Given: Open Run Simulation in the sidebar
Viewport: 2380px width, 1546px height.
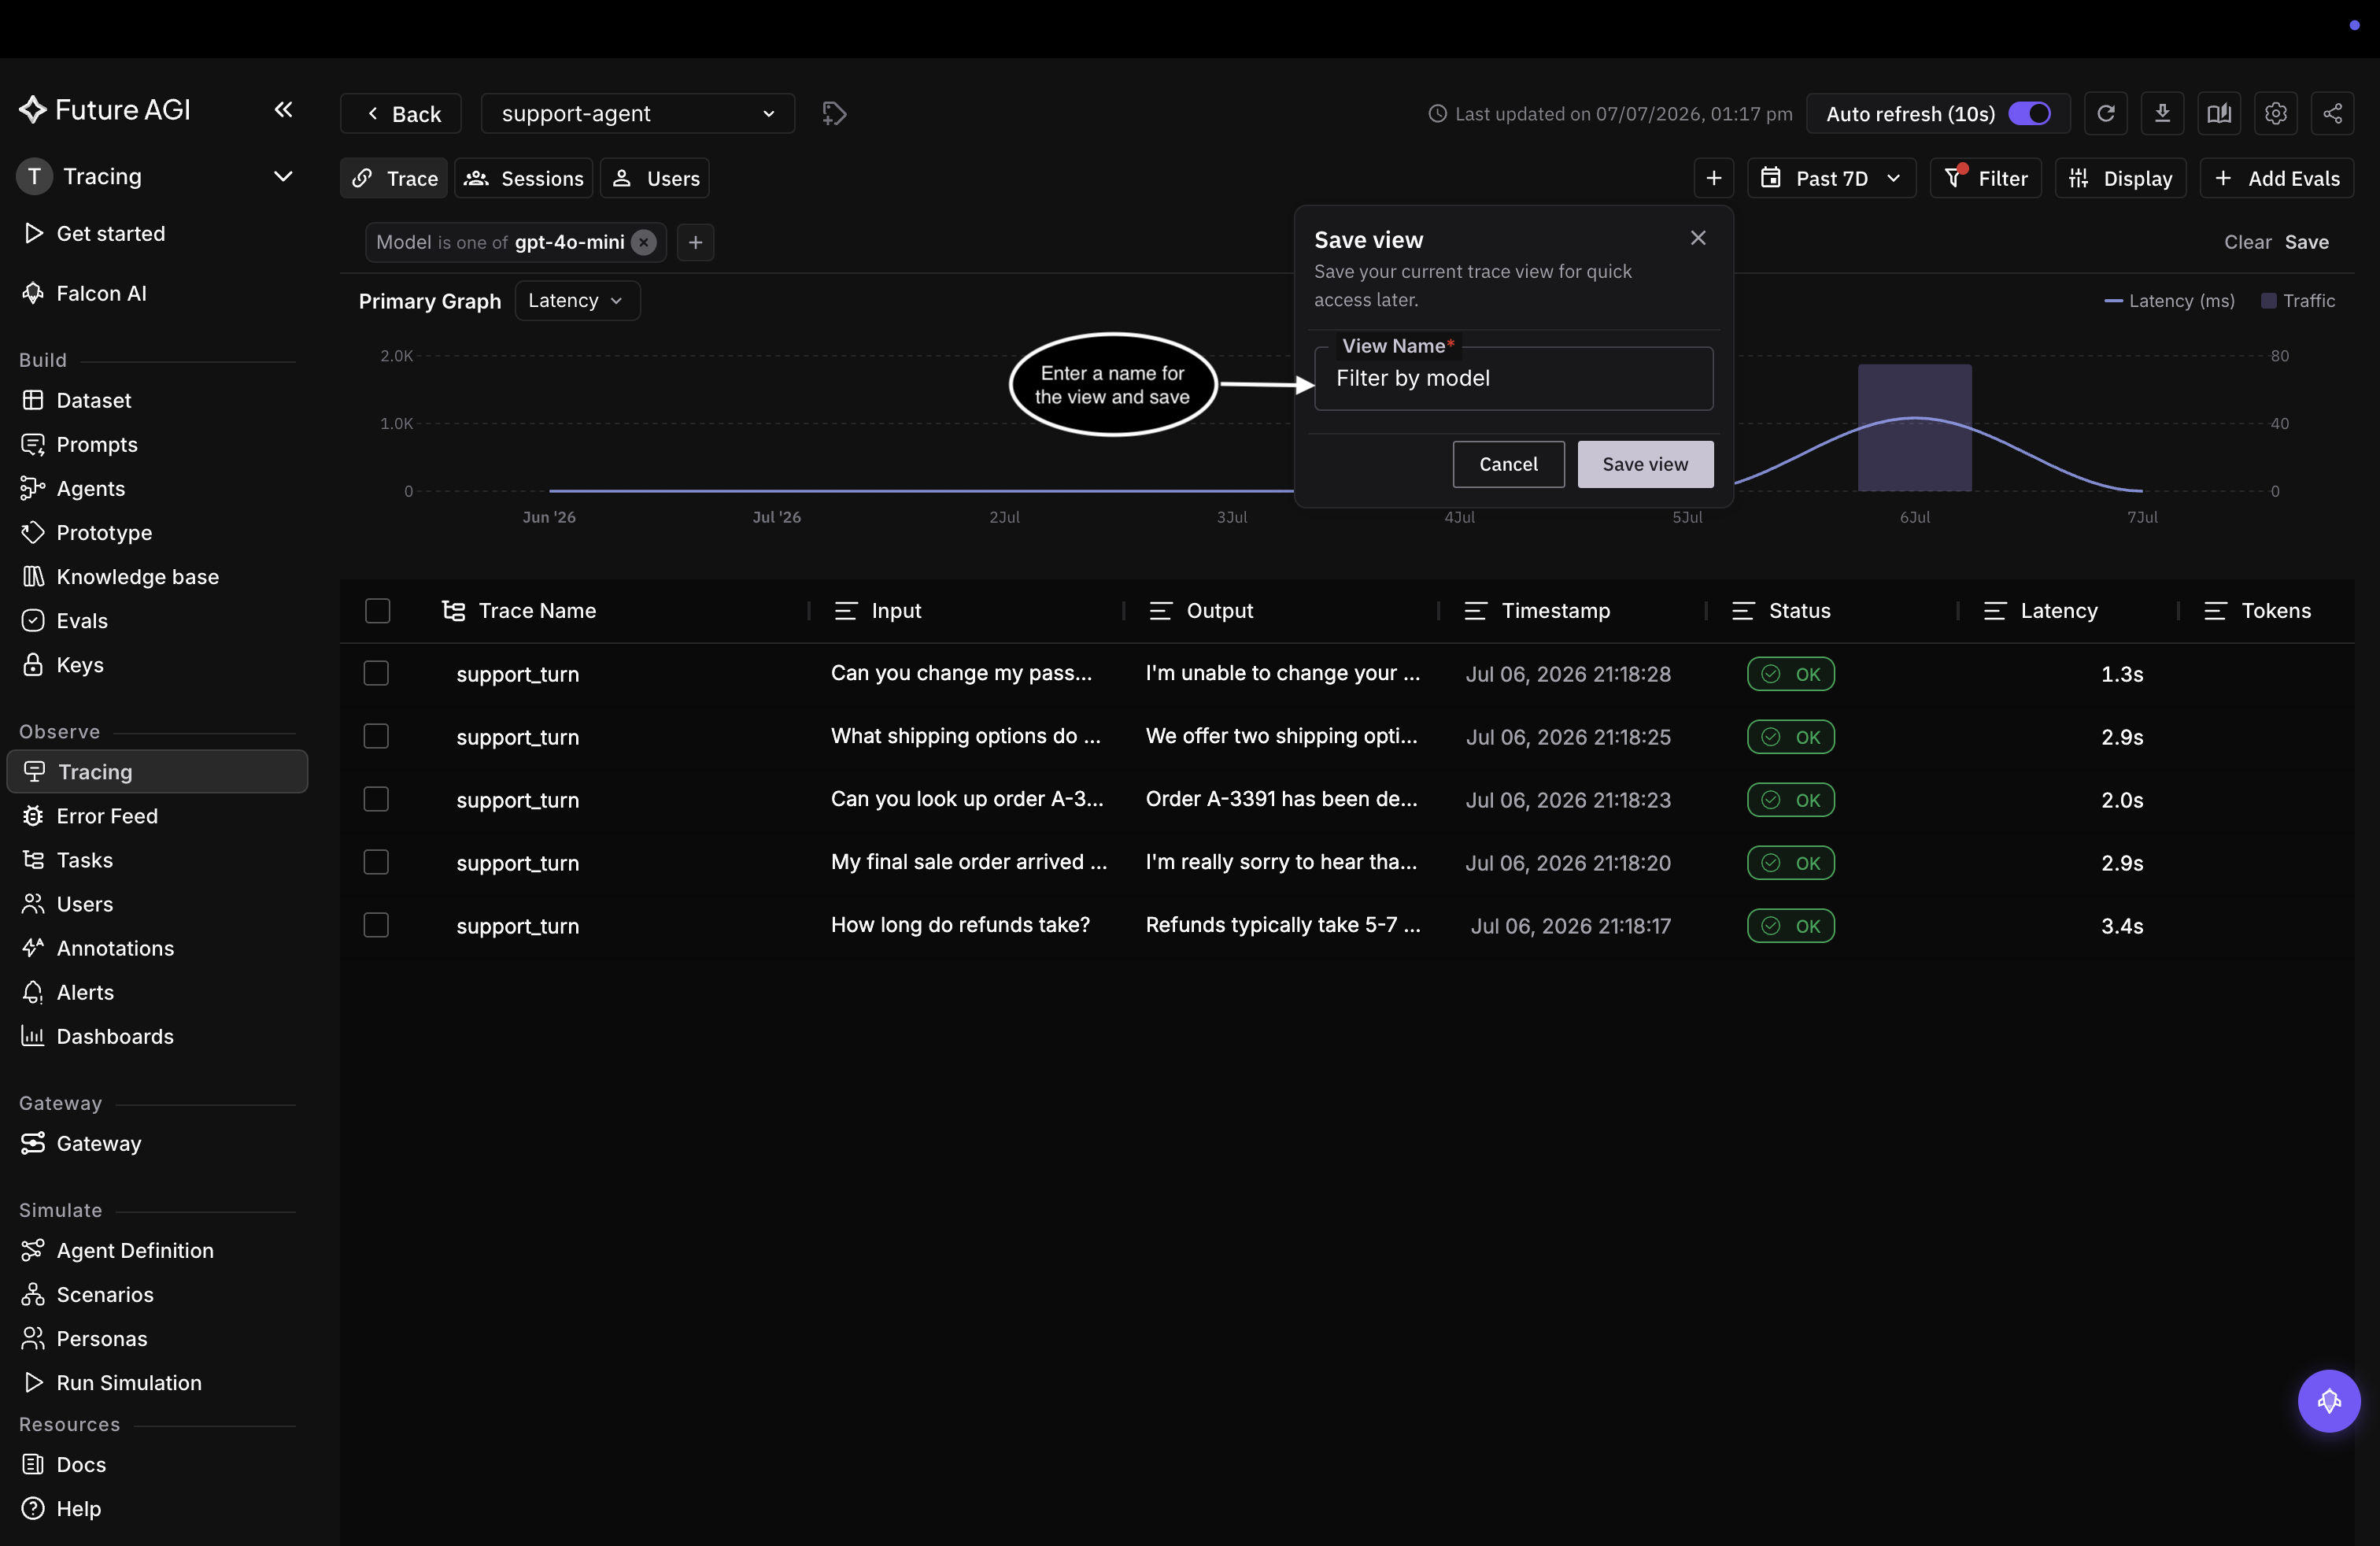Looking at the screenshot, I should (157, 1383).
